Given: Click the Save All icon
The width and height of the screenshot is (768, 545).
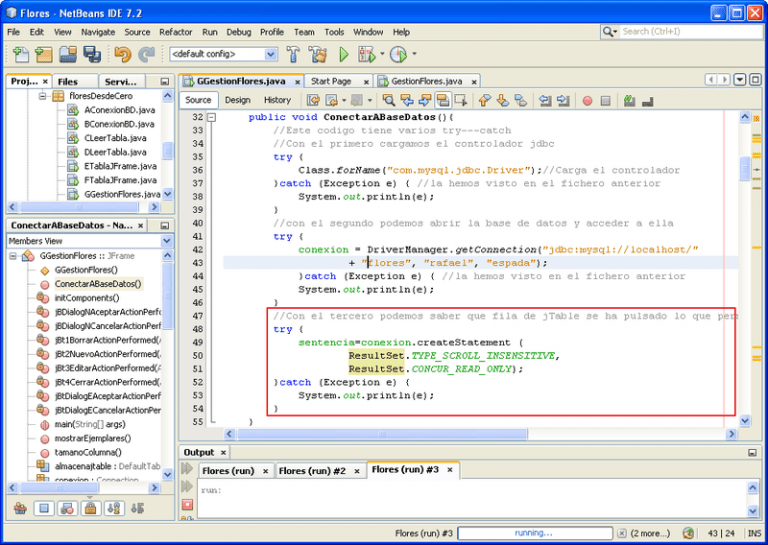Looking at the screenshot, I should [91, 54].
